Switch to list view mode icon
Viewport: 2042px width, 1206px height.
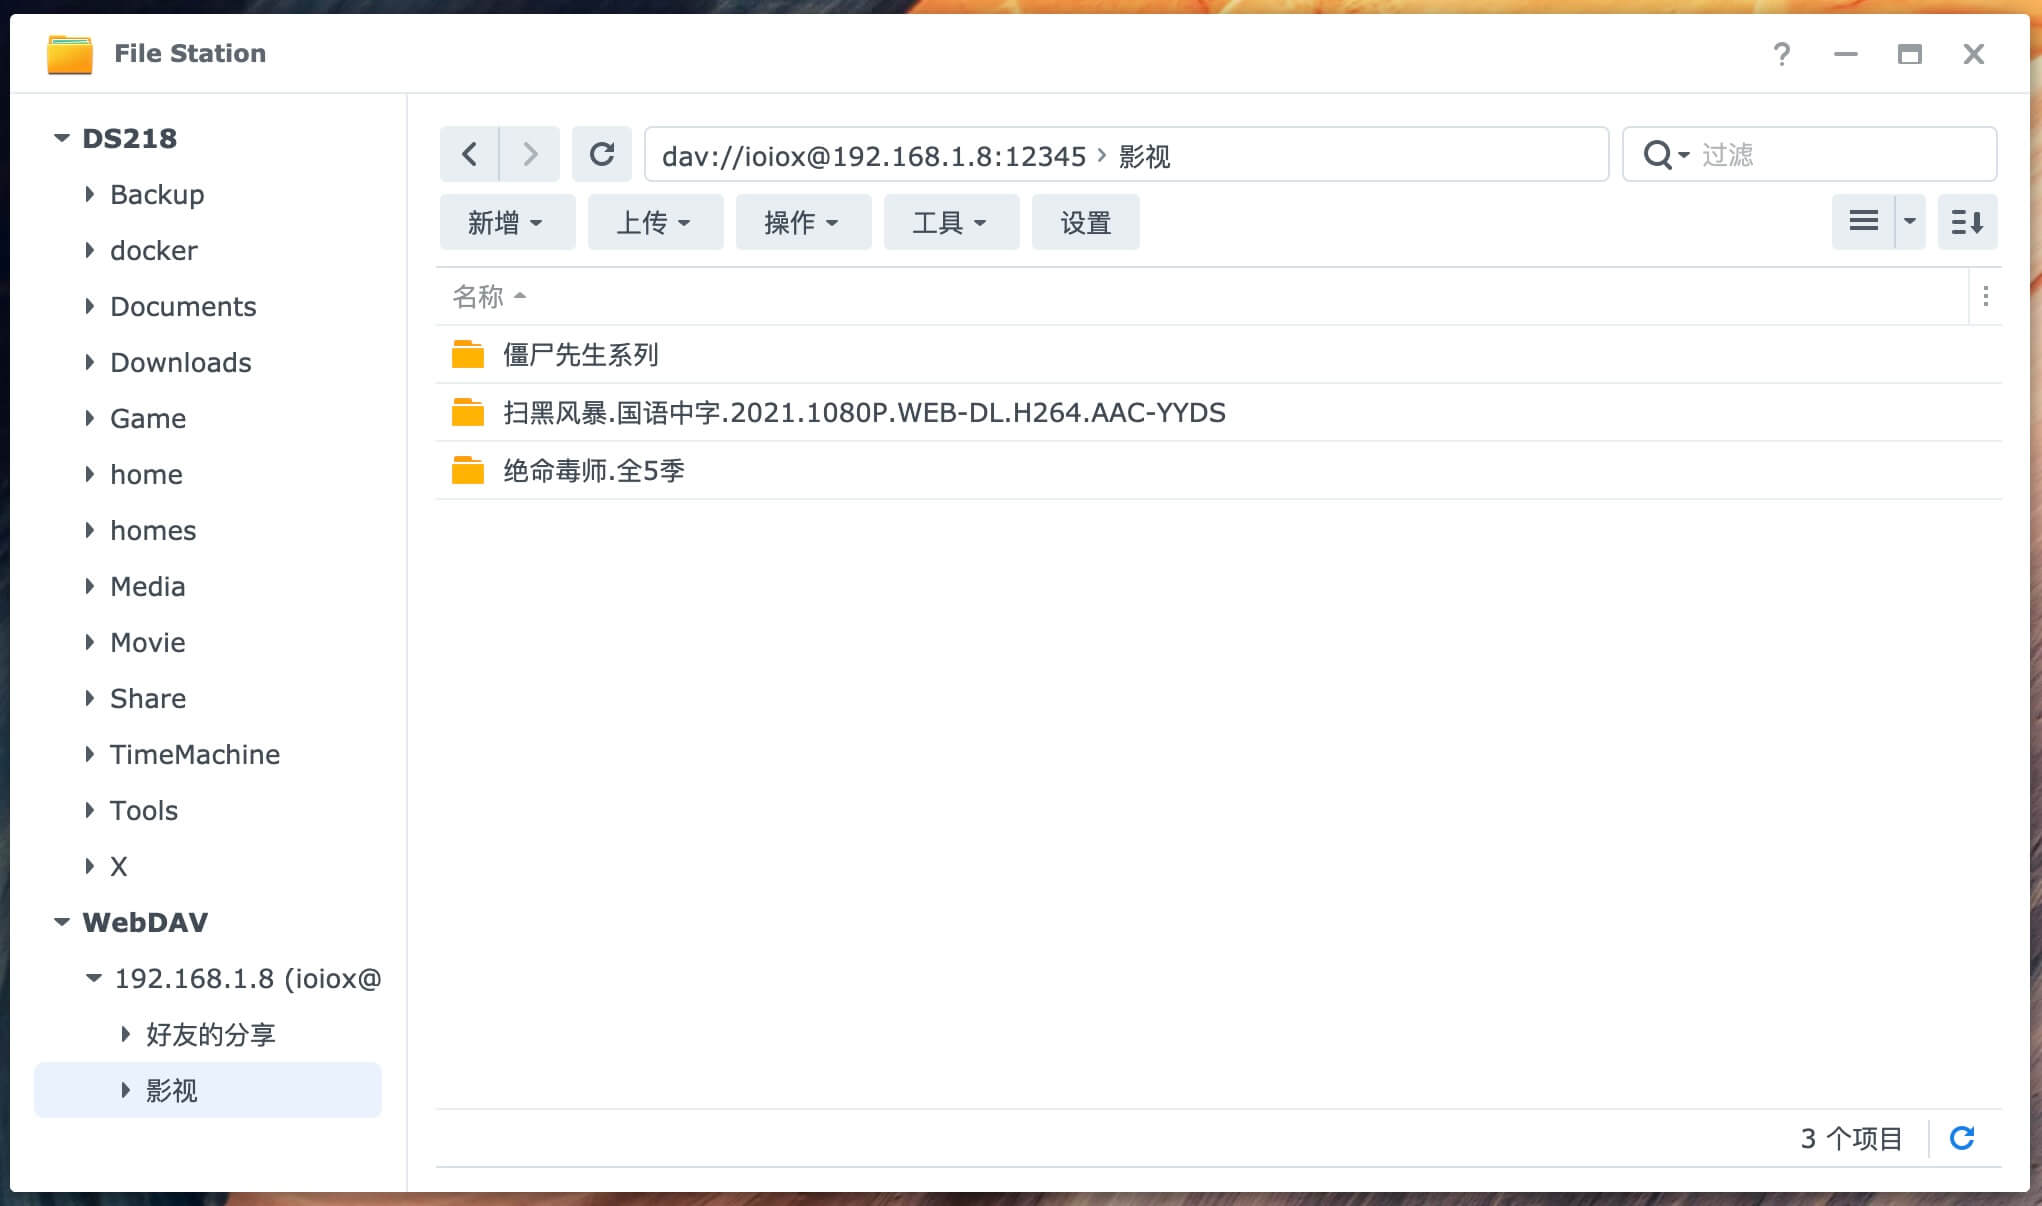[x=1863, y=221]
